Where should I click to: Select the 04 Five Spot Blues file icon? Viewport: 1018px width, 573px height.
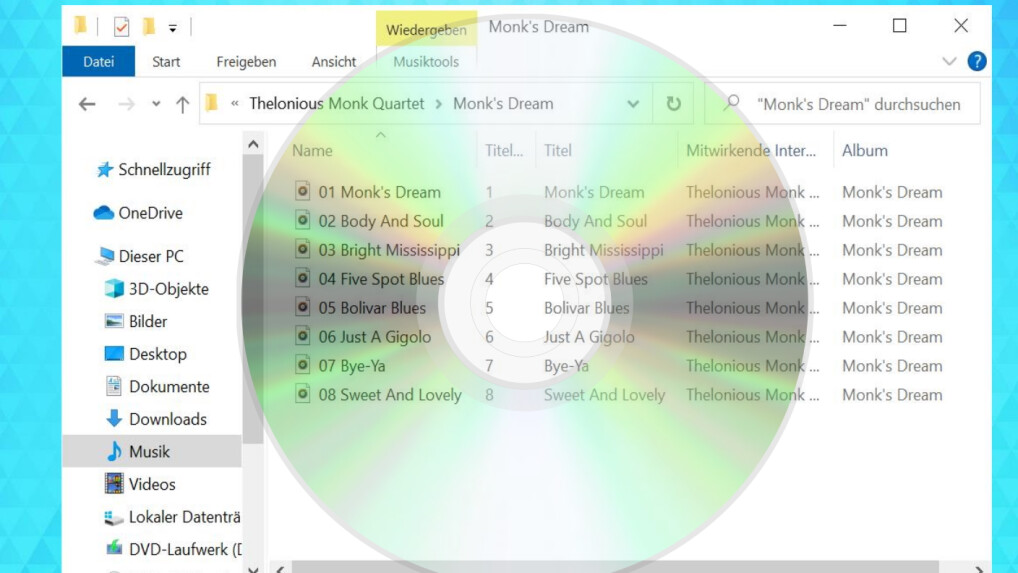(x=302, y=278)
